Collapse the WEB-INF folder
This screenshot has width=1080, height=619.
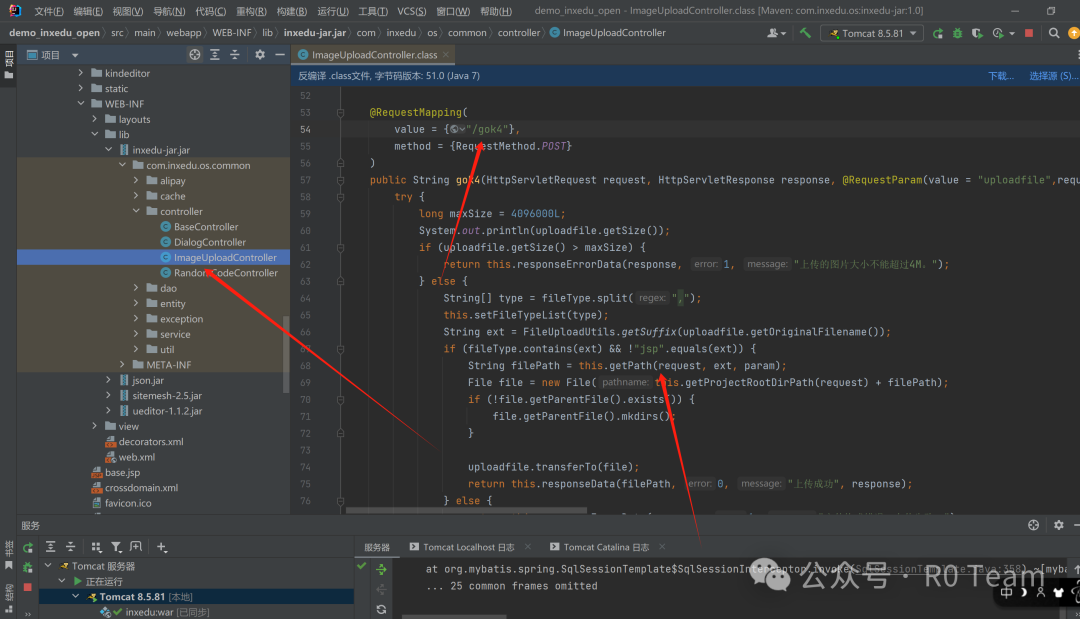pos(81,103)
